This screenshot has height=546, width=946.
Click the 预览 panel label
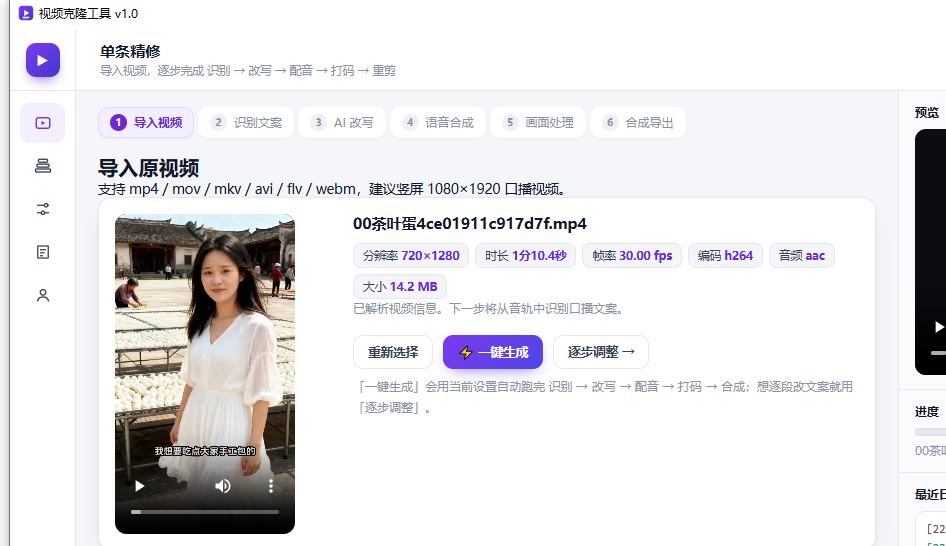tap(927, 113)
